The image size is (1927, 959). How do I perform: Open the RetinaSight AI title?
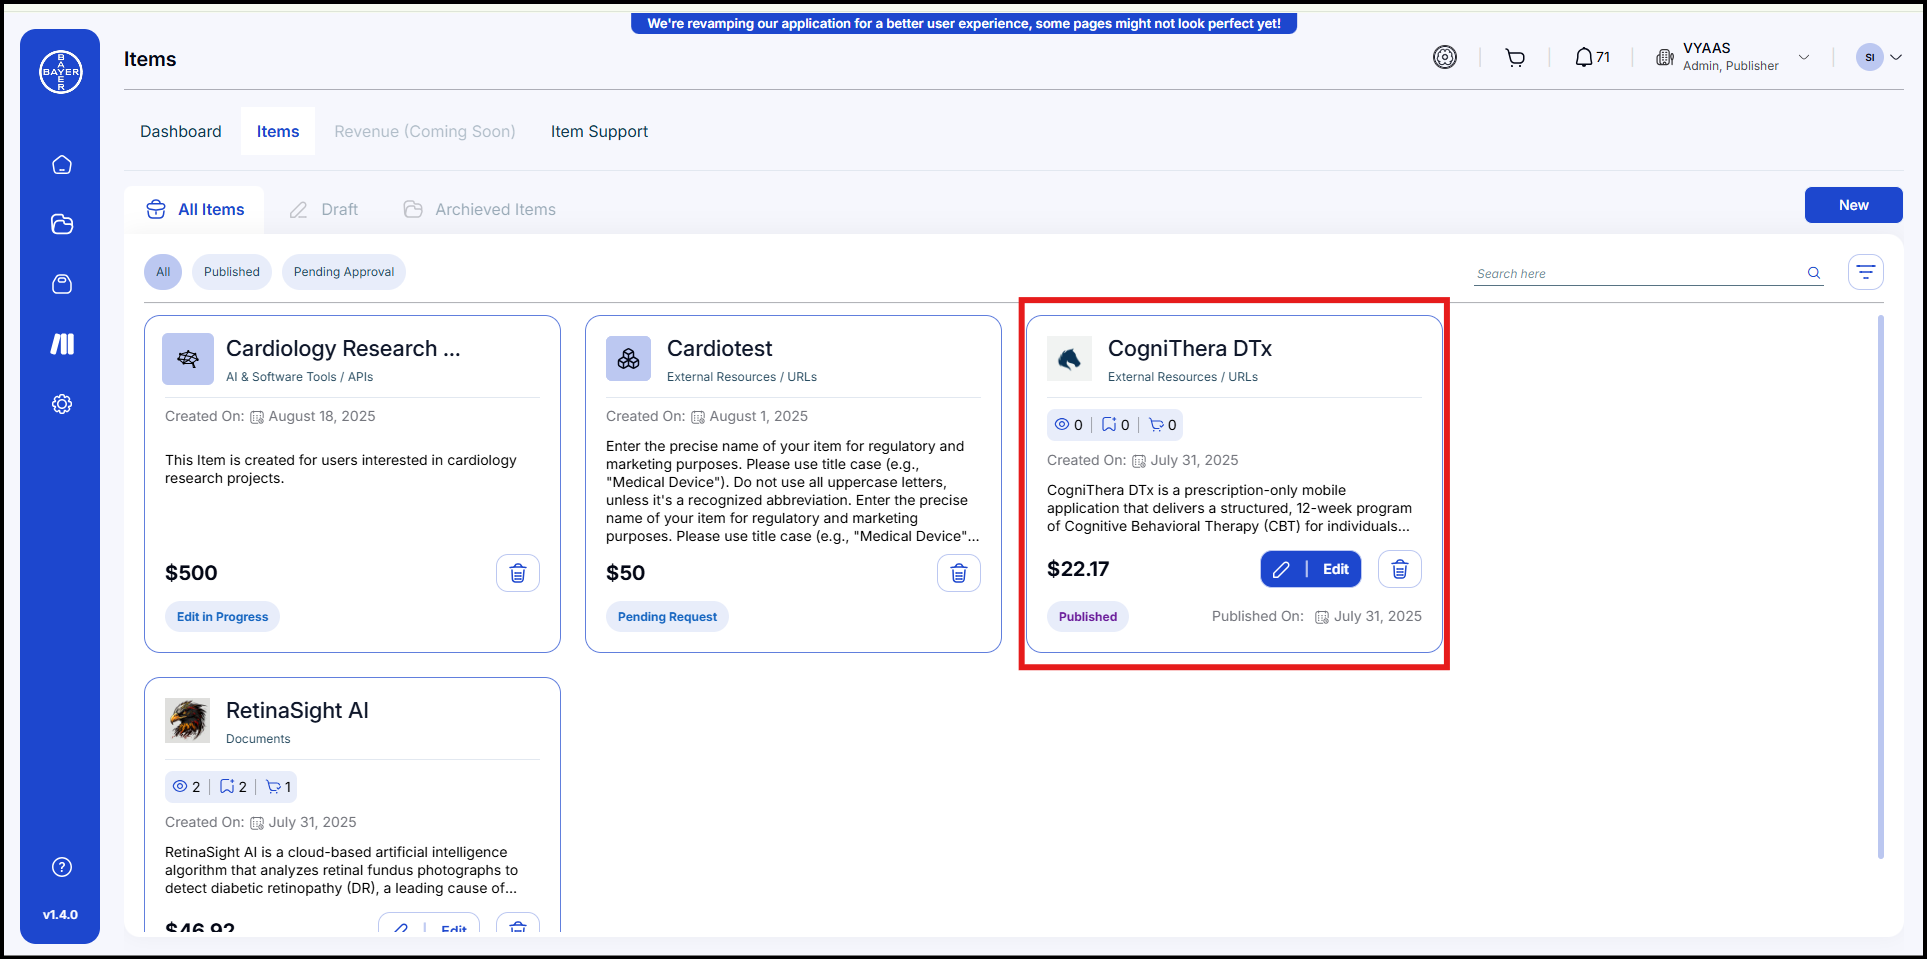pos(297,710)
